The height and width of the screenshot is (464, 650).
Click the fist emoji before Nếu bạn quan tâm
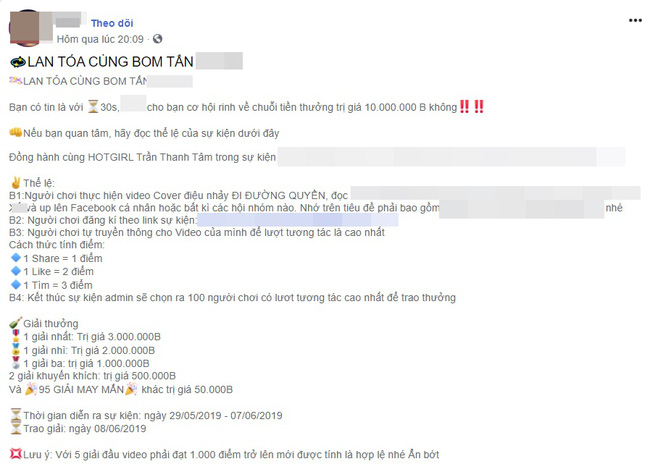[16, 132]
